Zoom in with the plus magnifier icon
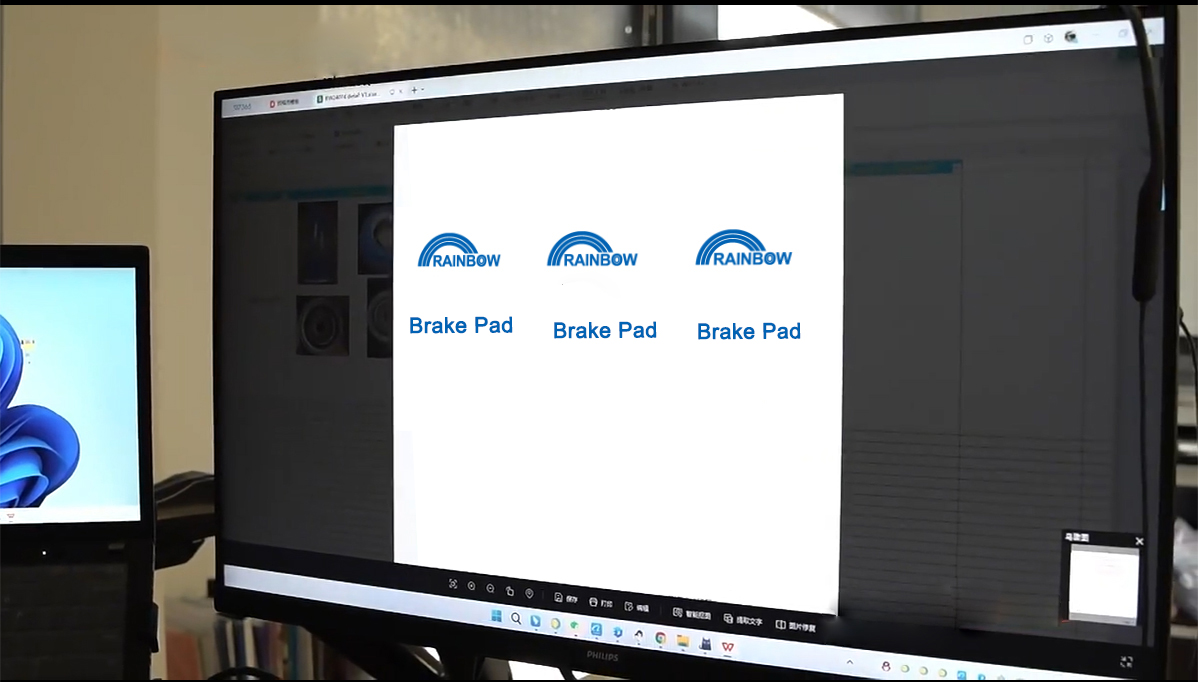The image size is (1198, 682). (x=471, y=586)
